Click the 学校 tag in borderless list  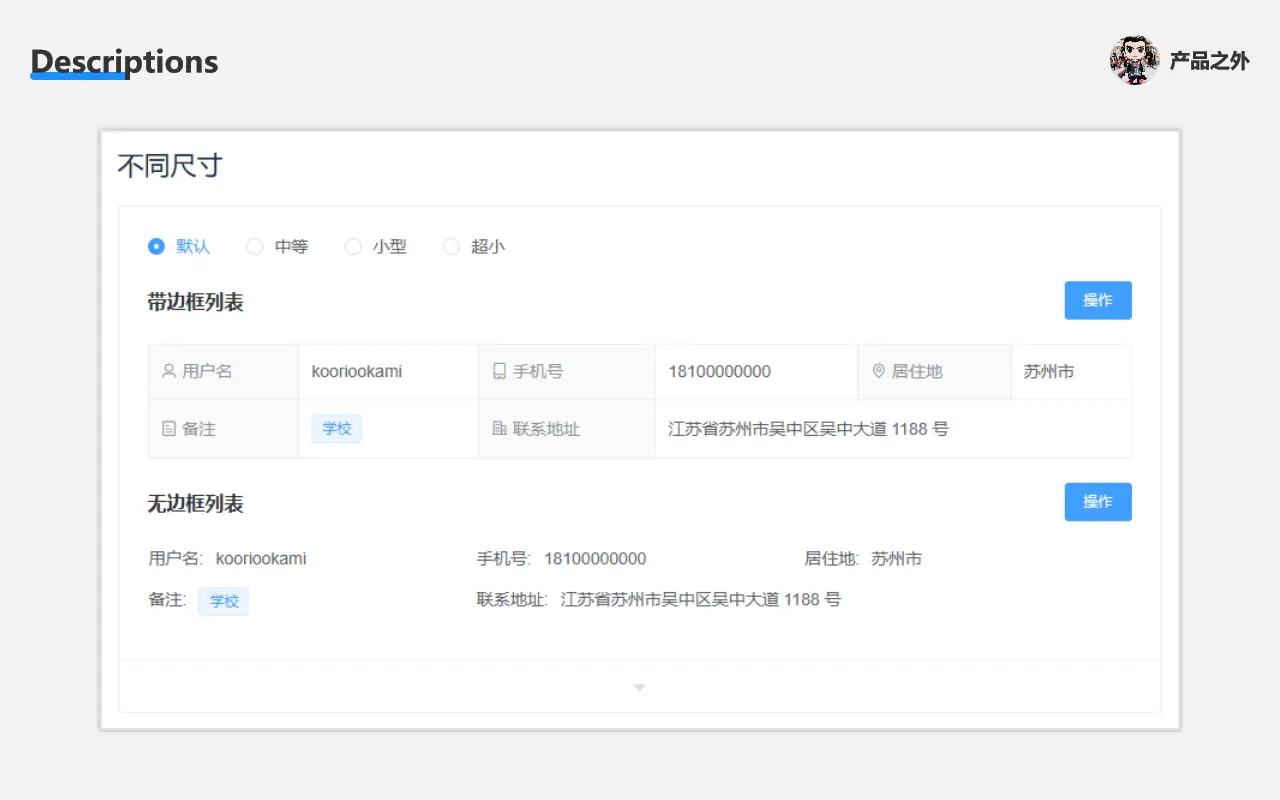(x=224, y=601)
